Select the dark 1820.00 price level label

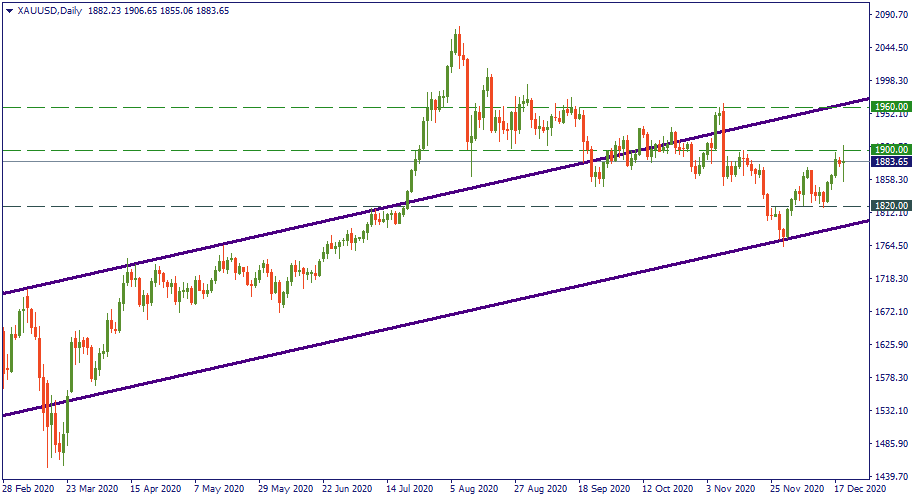pos(889,206)
